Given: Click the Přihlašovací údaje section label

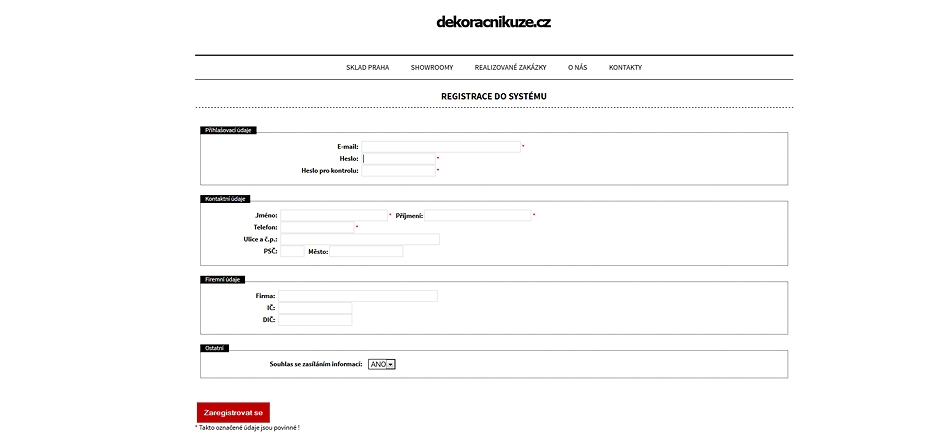Looking at the screenshot, I should [x=228, y=130].
